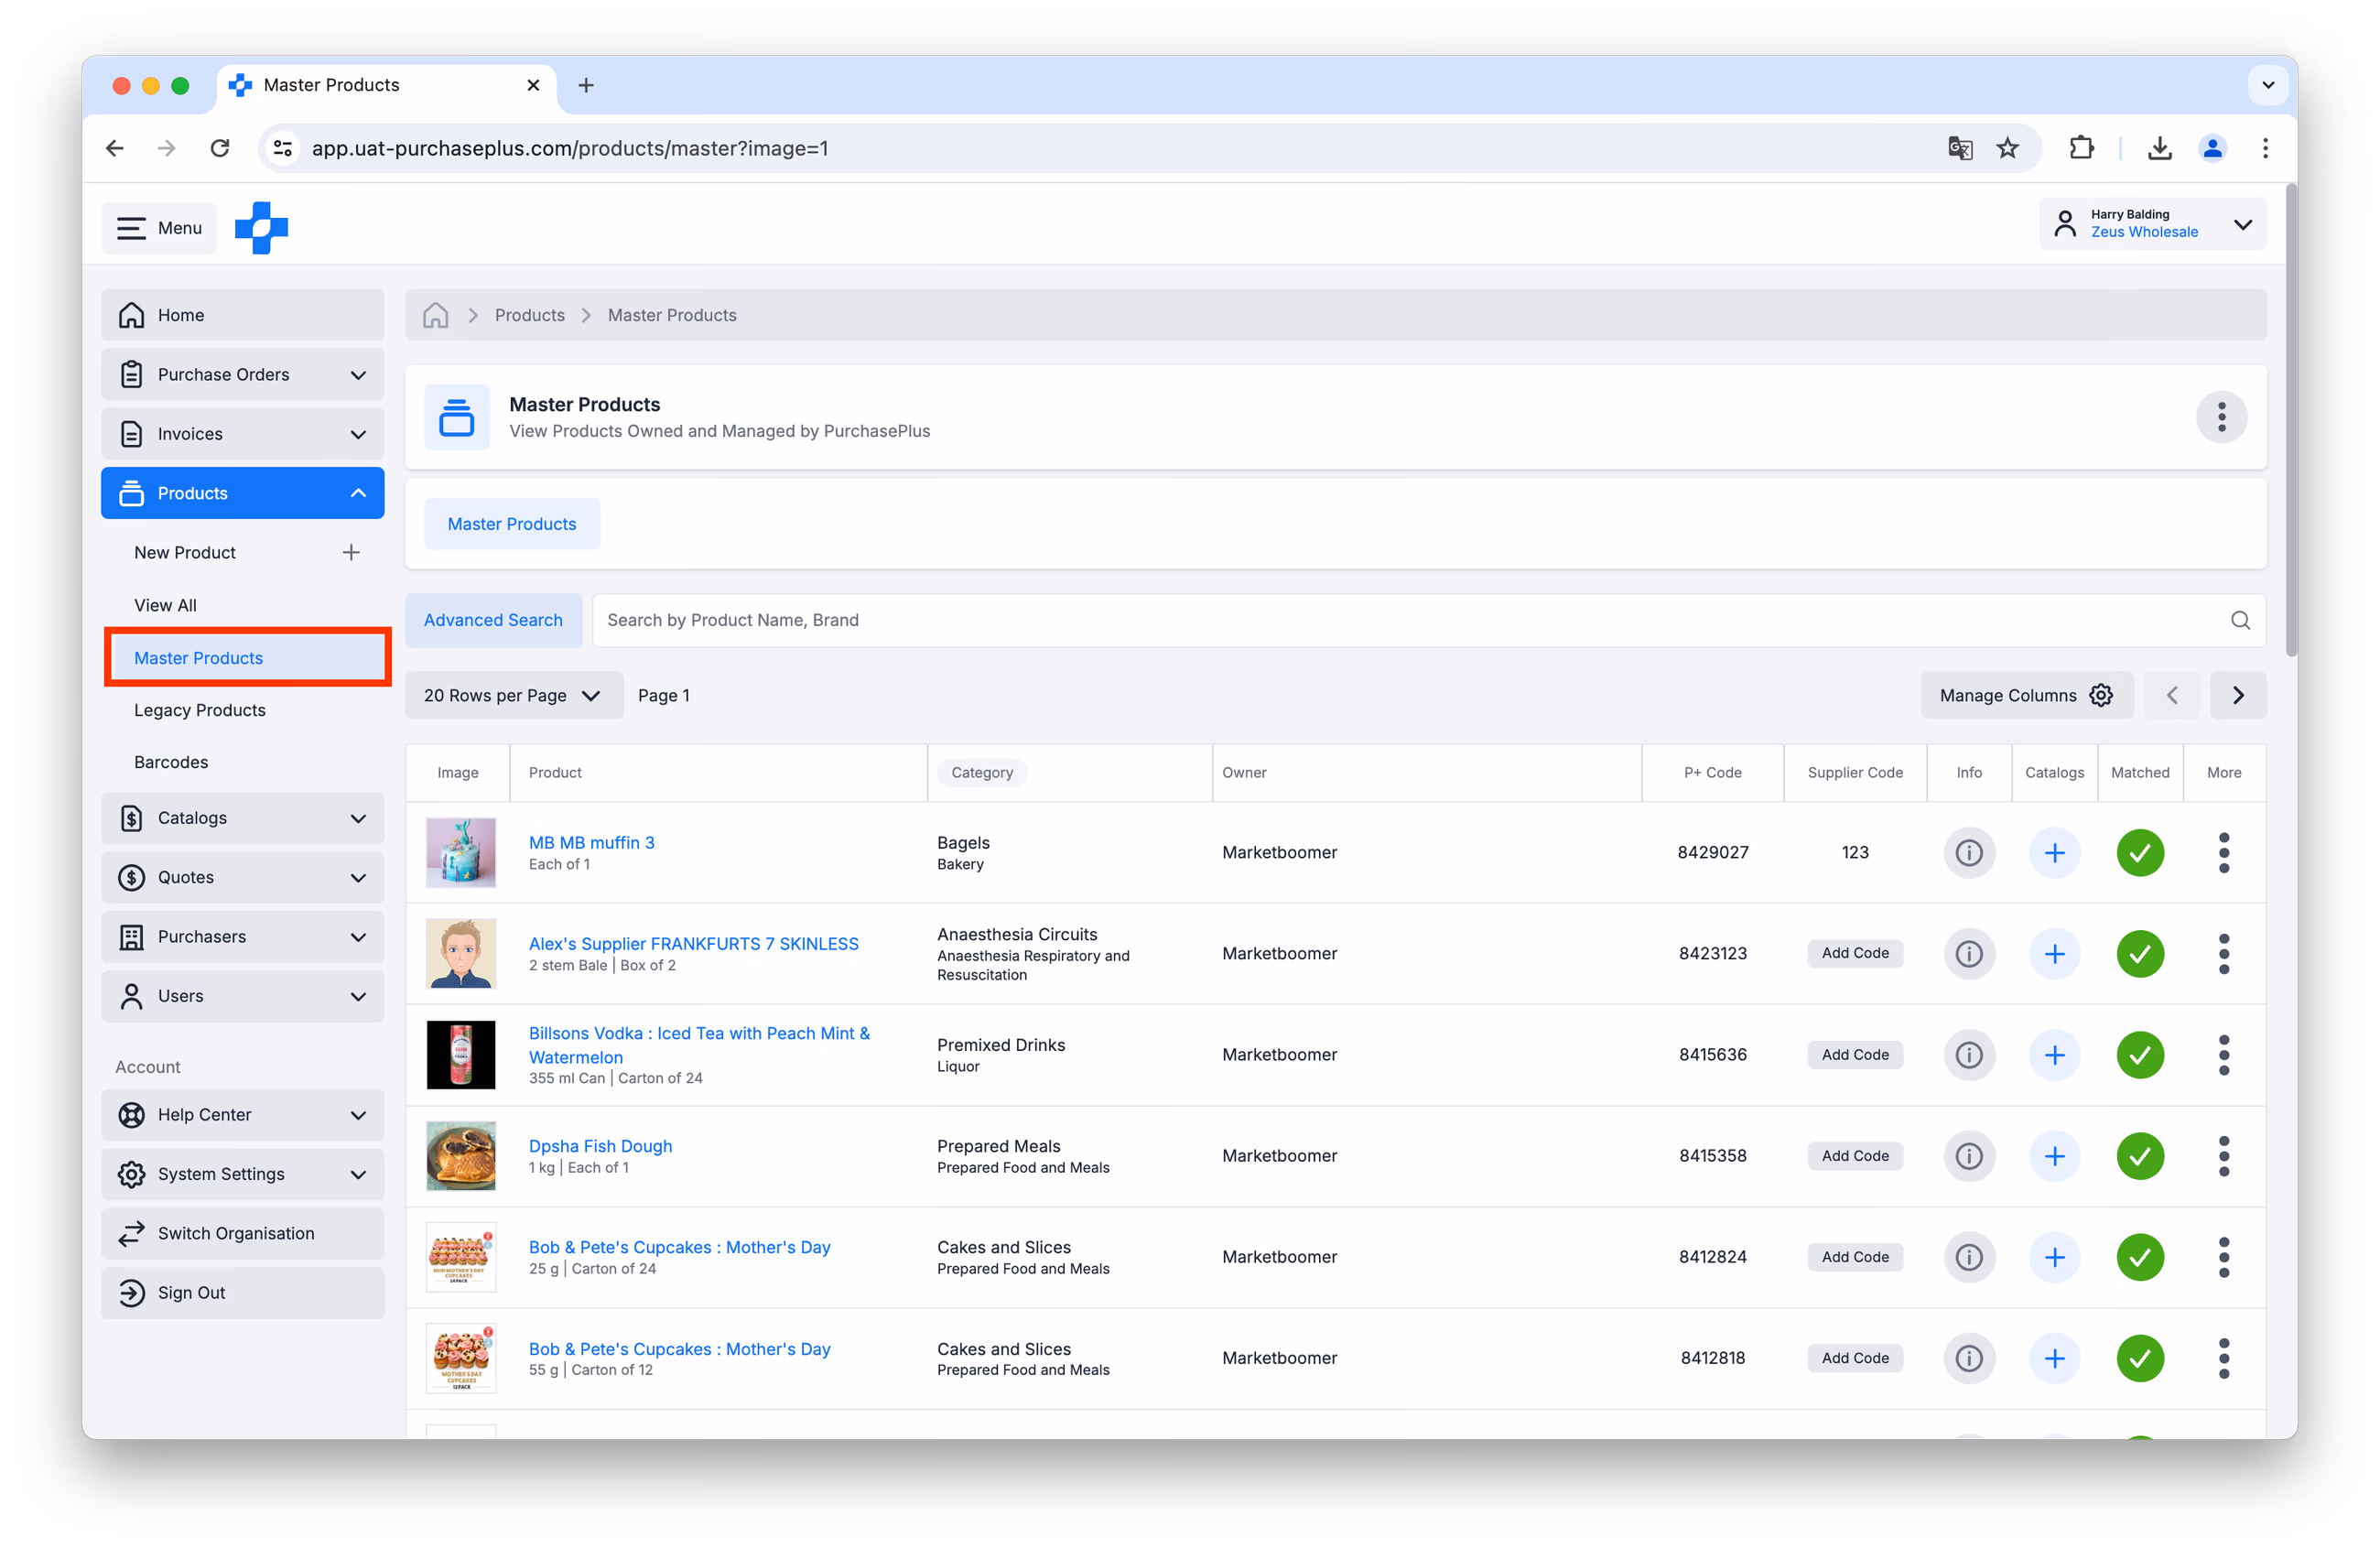Open the Dpsha Fish Dough product link
The image size is (2380, 1548).
(600, 1146)
